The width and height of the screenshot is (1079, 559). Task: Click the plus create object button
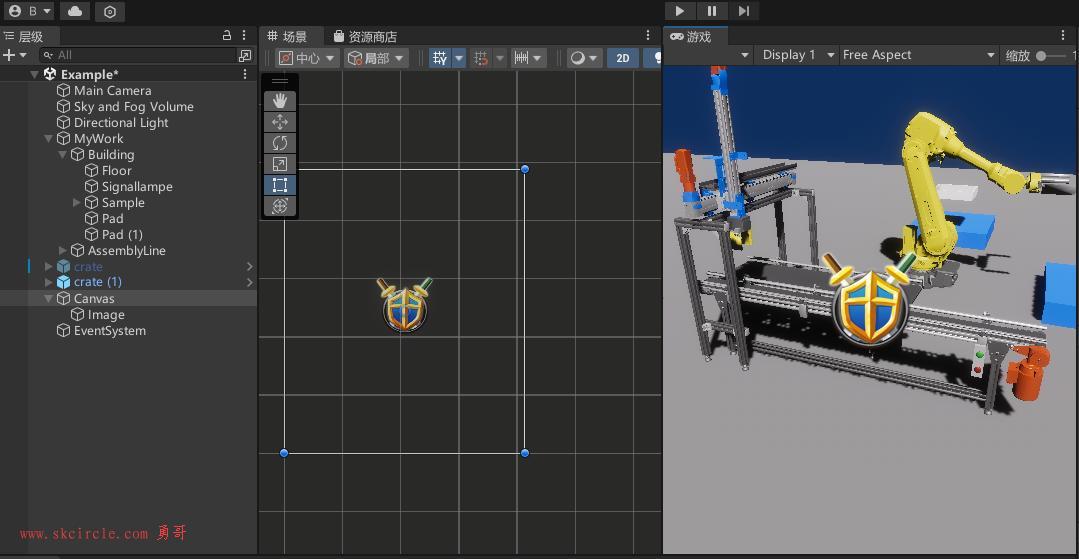(9, 55)
